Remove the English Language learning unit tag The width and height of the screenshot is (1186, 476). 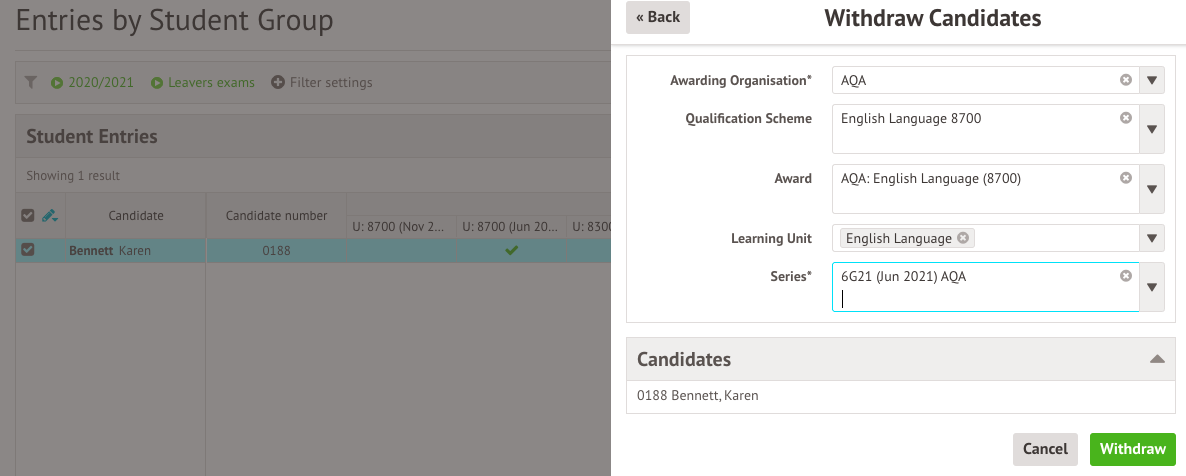click(963, 238)
